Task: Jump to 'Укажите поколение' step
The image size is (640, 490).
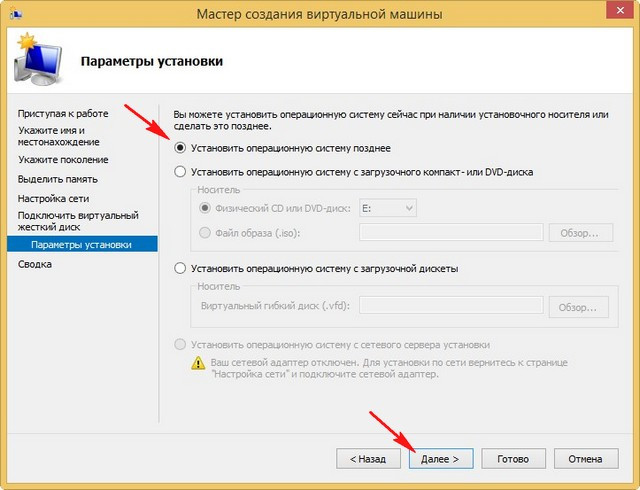Action: (63, 160)
